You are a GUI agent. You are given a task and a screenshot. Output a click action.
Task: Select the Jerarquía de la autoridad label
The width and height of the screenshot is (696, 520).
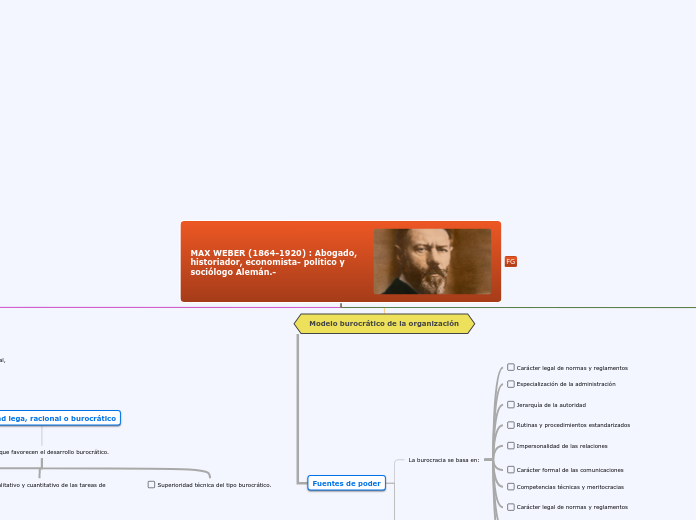pyautogui.click(x=551, y=405)
